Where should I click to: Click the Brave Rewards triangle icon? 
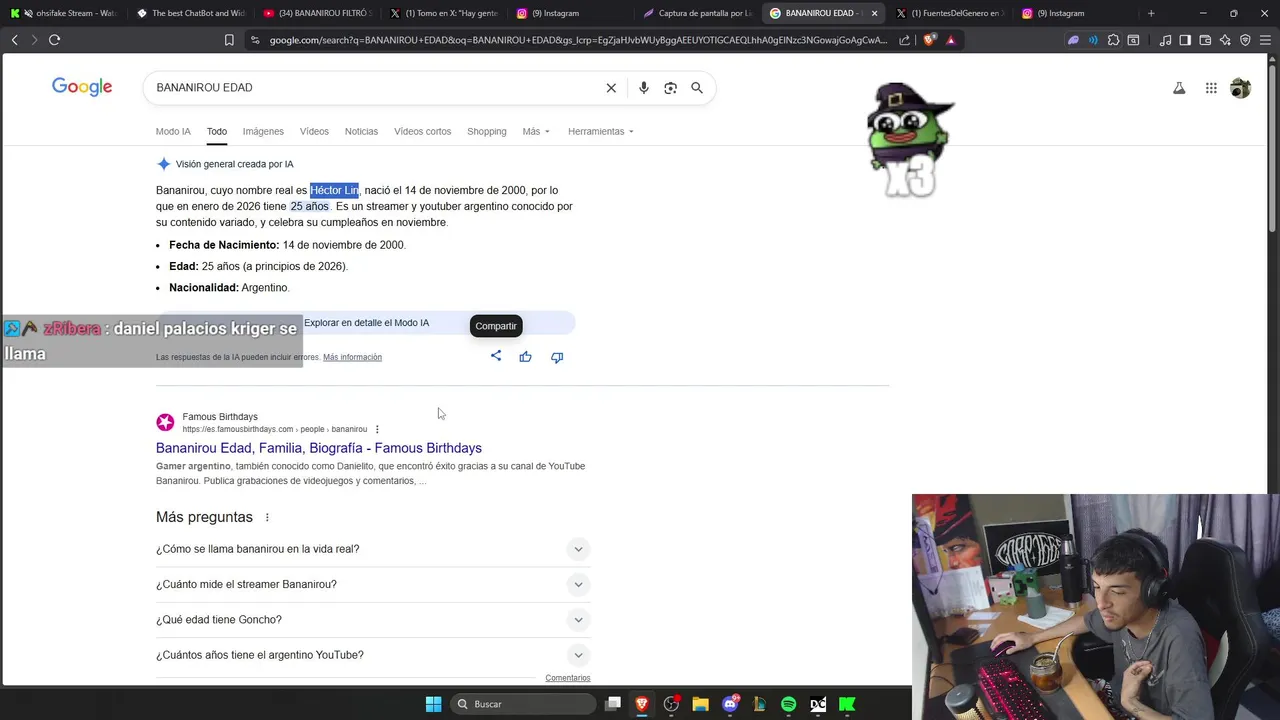click(951, 40)
